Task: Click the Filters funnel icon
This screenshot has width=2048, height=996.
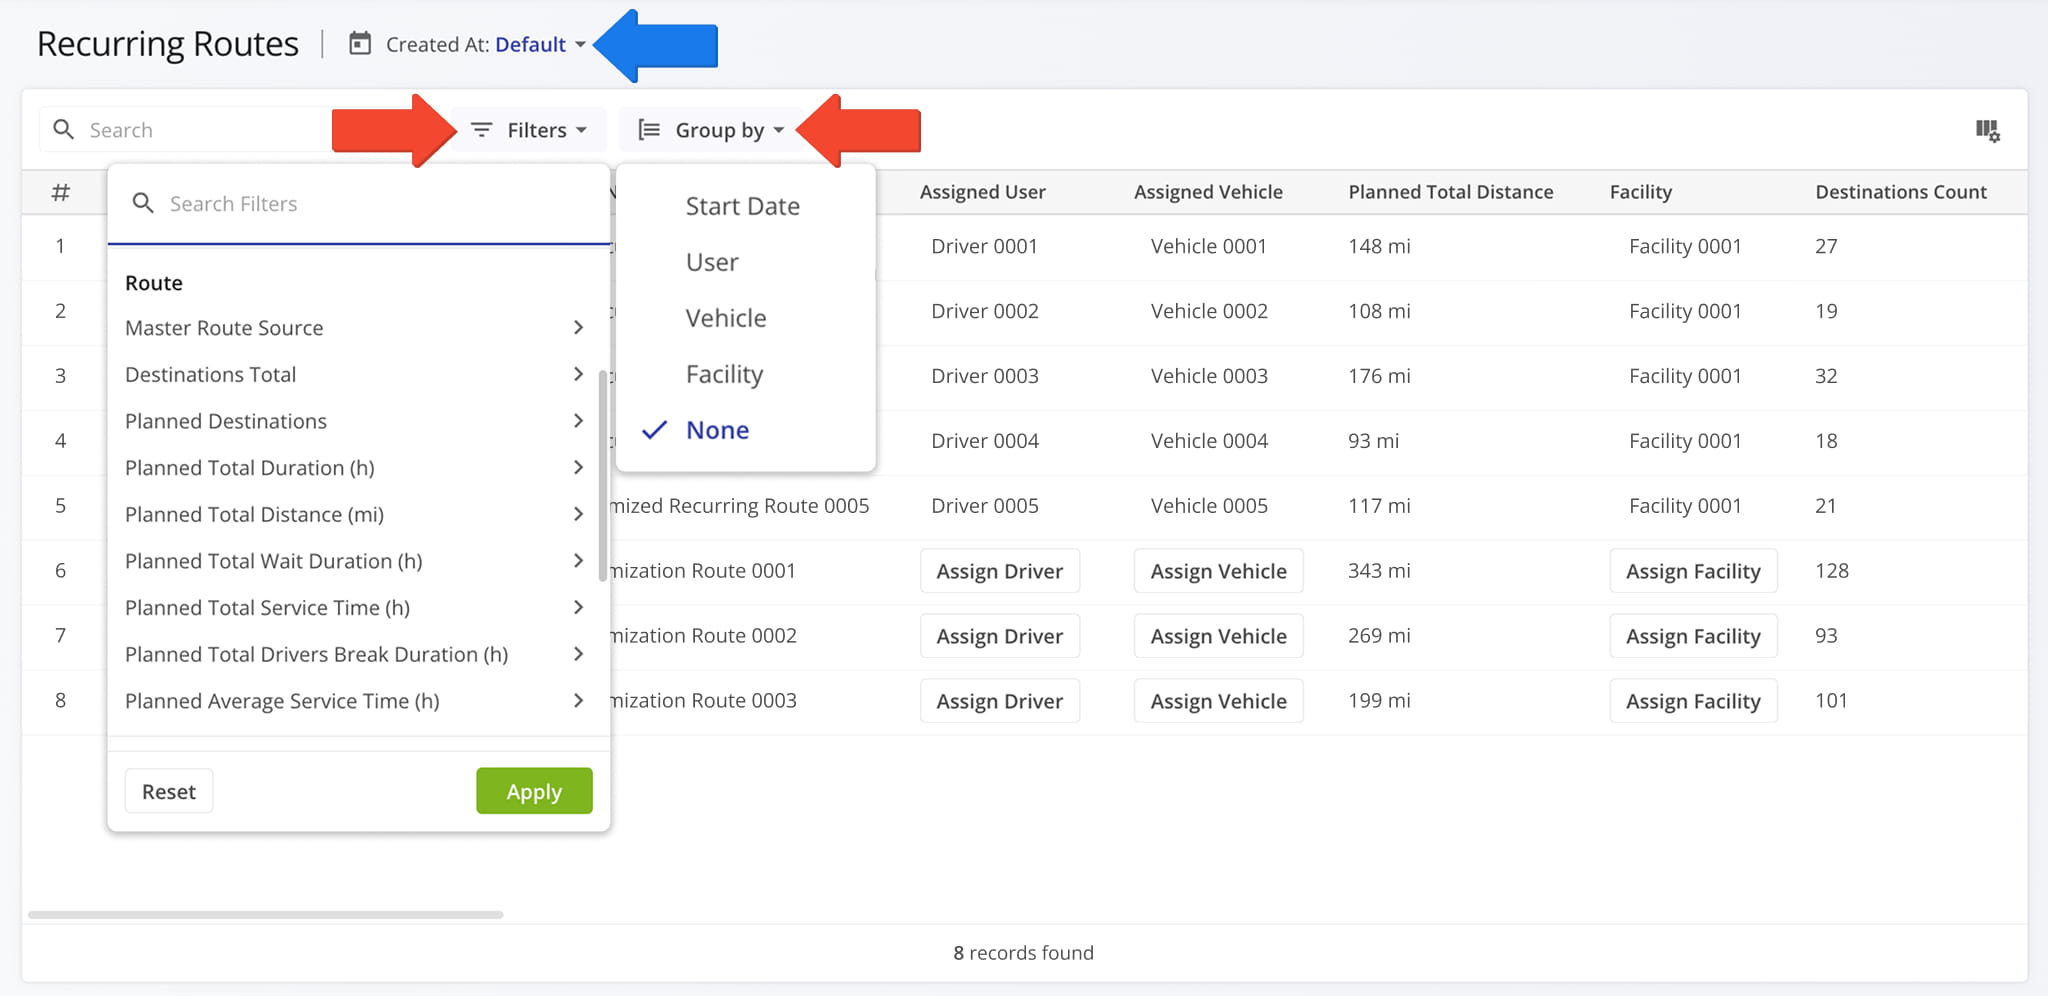Action: coord(483,129)
